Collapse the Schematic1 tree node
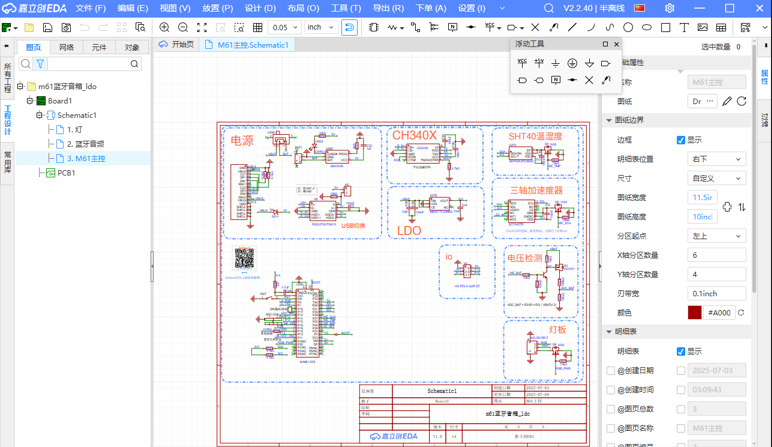This screenshot has height=447, width=772. [x=39, y=115]
